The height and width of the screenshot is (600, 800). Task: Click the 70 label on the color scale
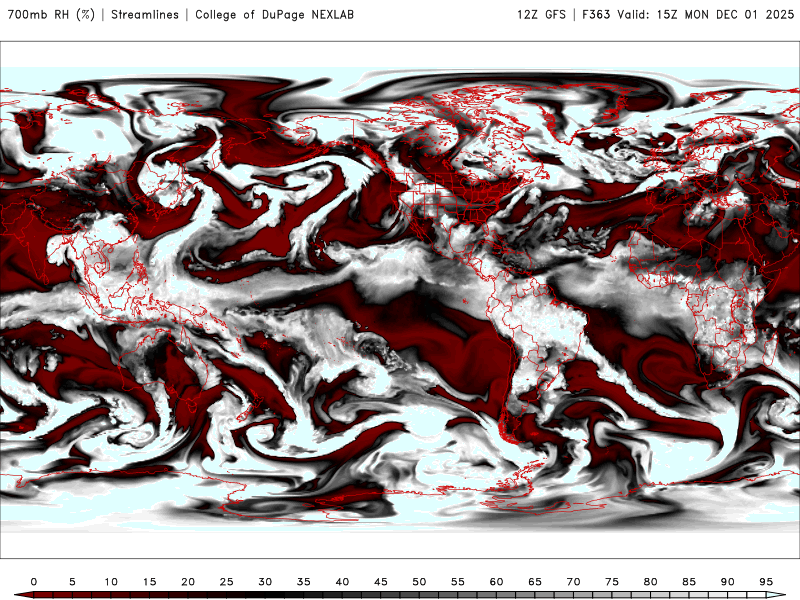pyautogui.click(x=573, y=582)
